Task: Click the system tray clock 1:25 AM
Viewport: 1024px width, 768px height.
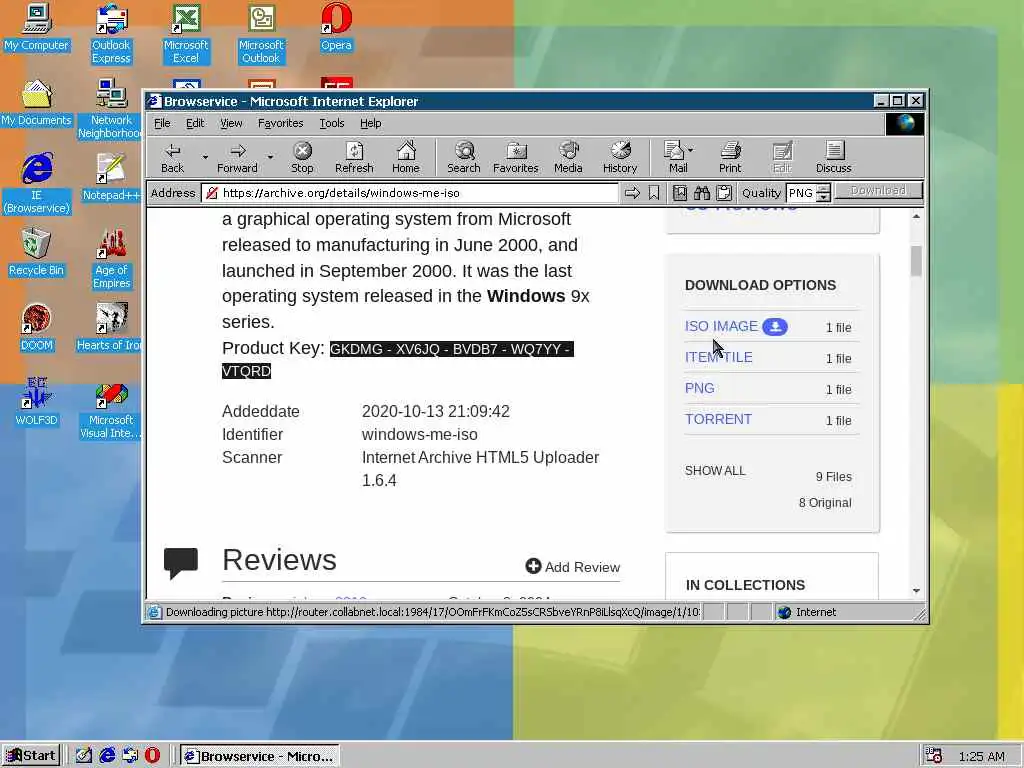Action: [982, 756]
